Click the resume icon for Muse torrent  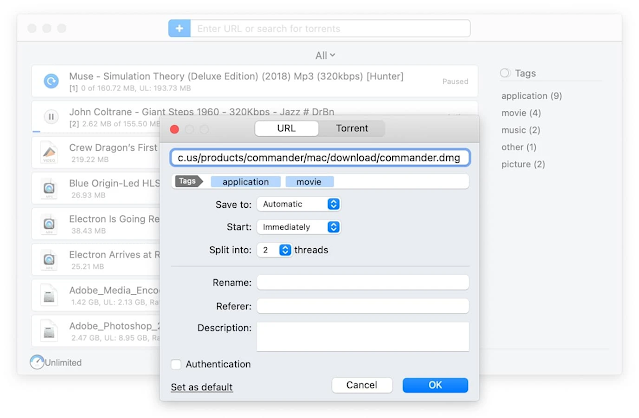tap(51, 81)
